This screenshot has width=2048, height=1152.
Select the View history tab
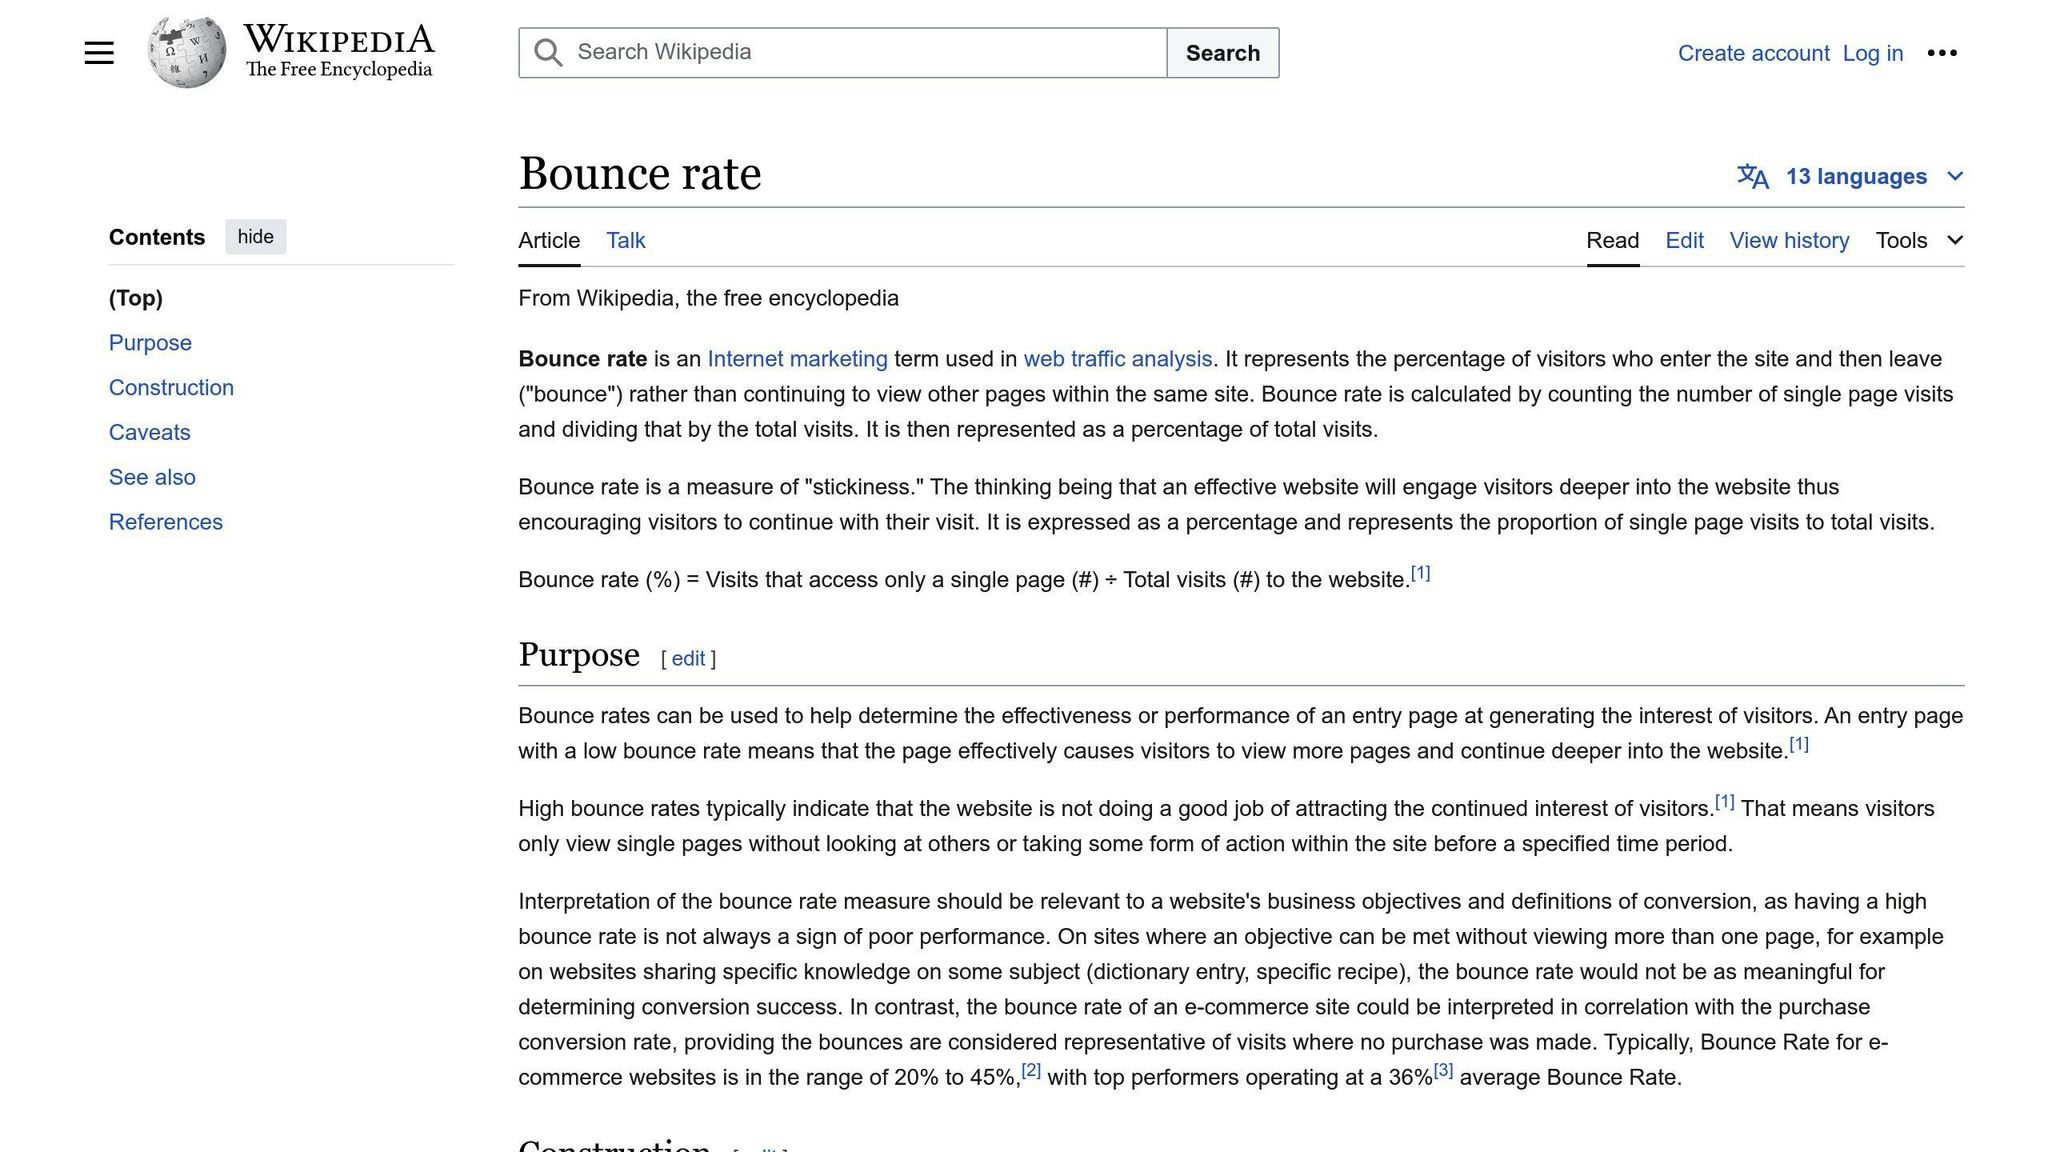click(x=1789, y=241)
